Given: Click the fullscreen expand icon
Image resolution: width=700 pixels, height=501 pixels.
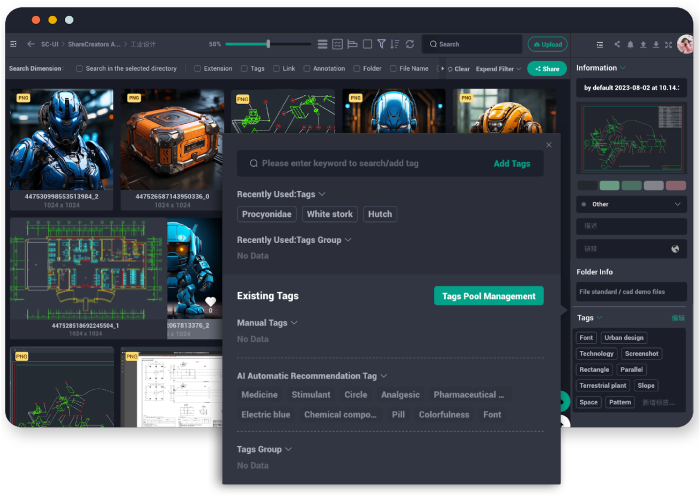Looking at the screenshot, I should pos(669,44).
